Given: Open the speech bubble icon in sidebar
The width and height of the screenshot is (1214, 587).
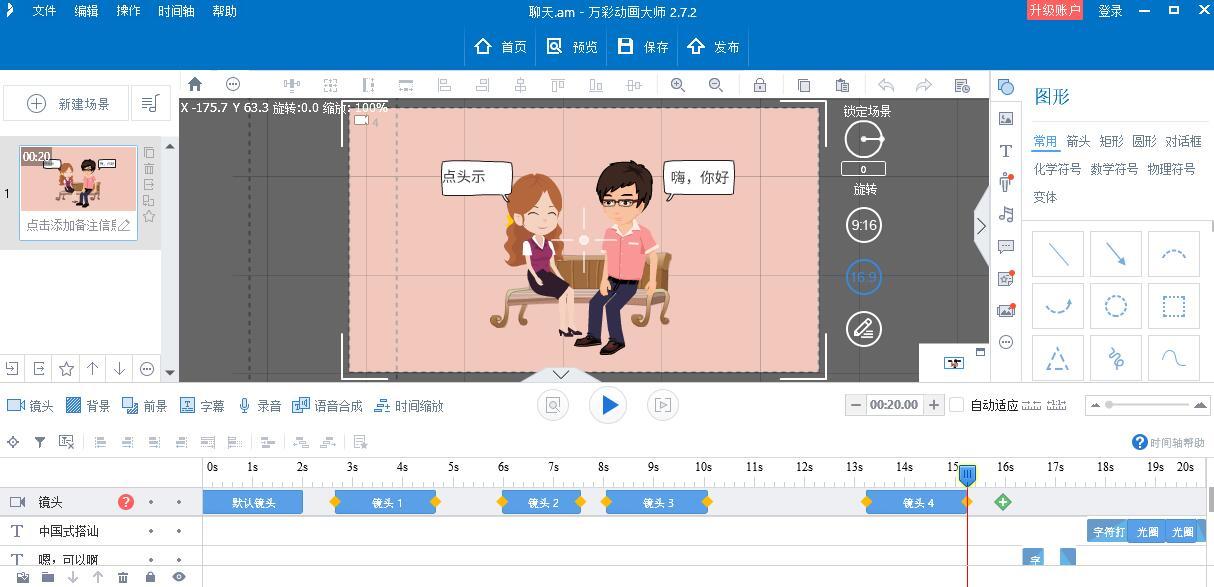Looking at the screenshot, I should 1006,246.
